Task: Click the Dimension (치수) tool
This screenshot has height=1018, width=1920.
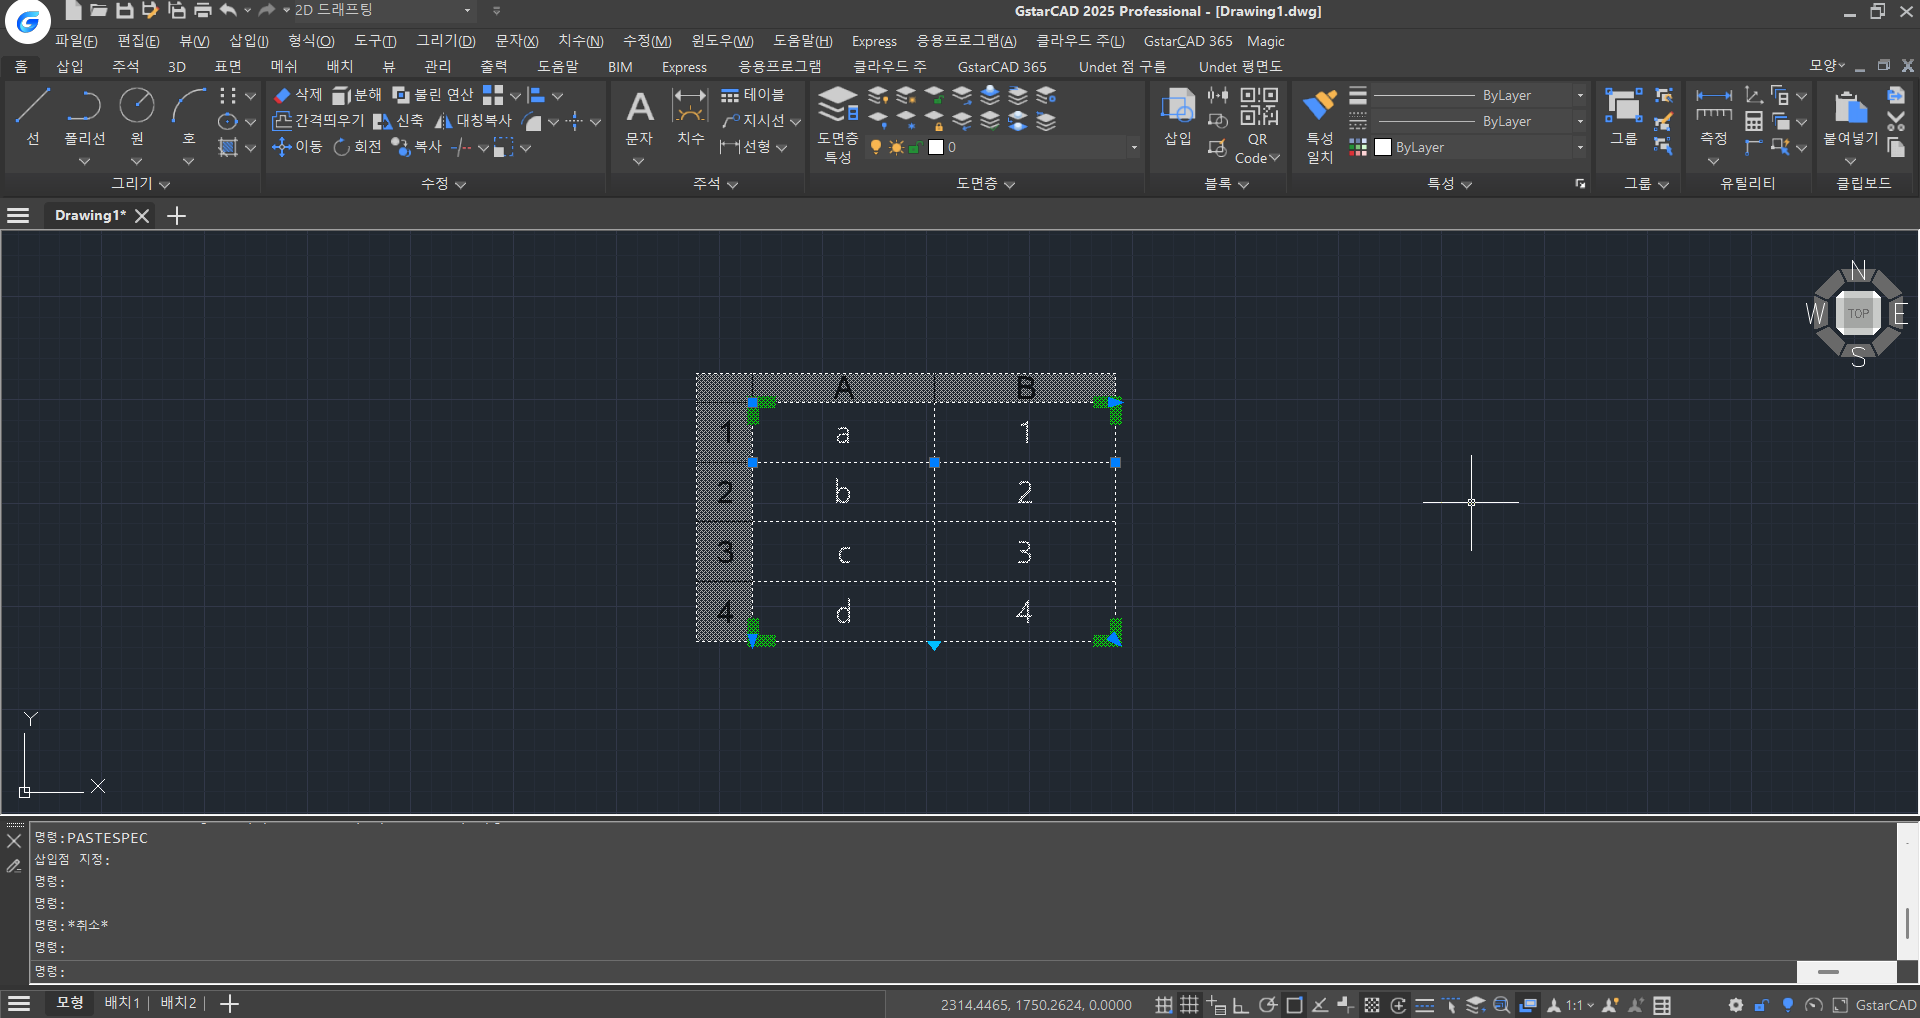Action: (x=690, y=117)
